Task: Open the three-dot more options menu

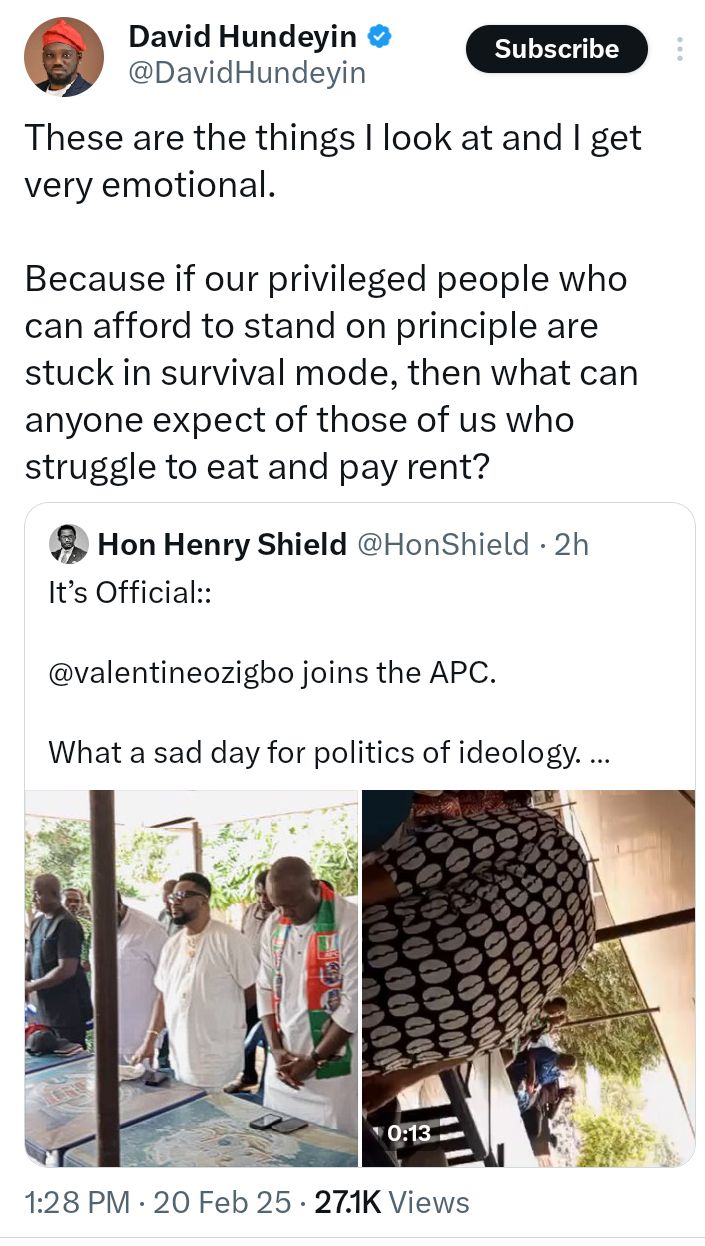Action: pyautogui.click(x=680, y=49)
